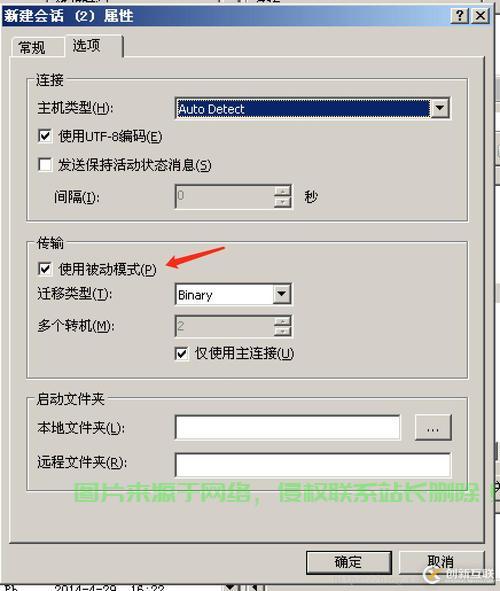Screen dimensions: 500x591
Task: Click the 间隔 seconds input field
Action: click(x=225, y=196)
